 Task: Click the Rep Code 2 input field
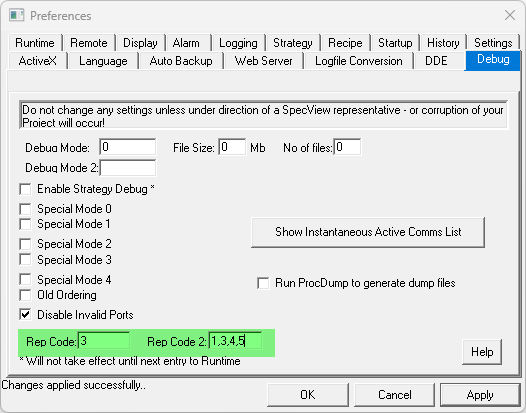pos(235,341)
